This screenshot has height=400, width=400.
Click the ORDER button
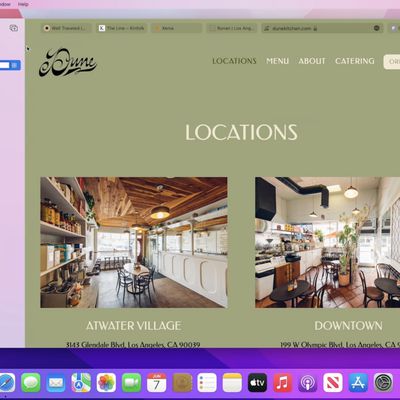point(392,62)
